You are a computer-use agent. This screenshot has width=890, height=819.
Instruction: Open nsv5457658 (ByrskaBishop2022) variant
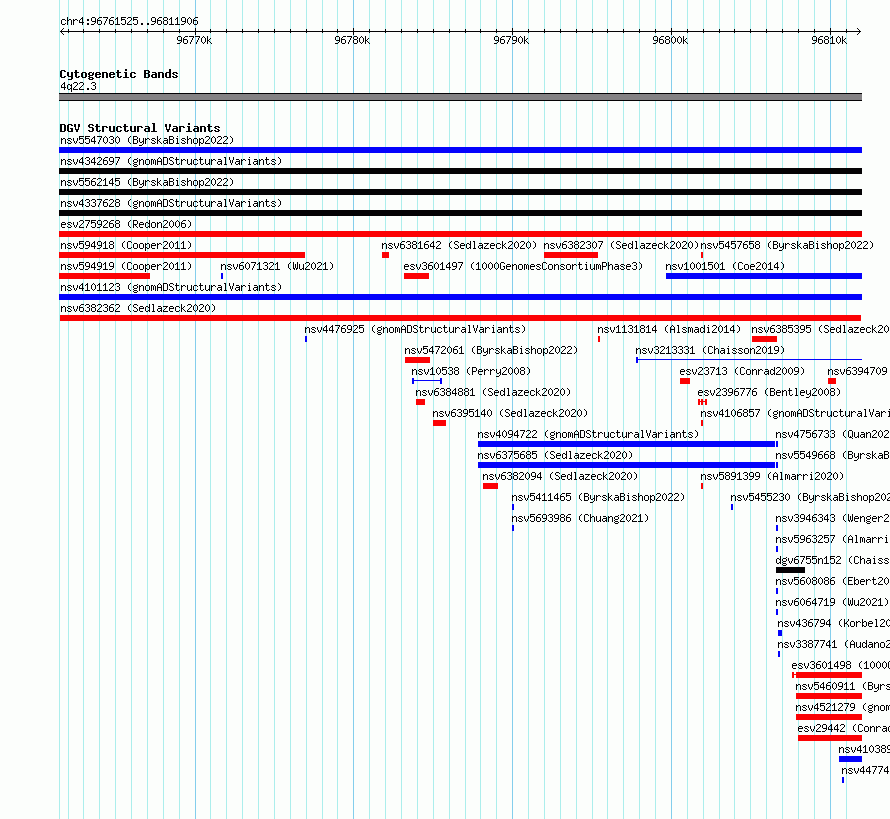(x=787, y=245)
